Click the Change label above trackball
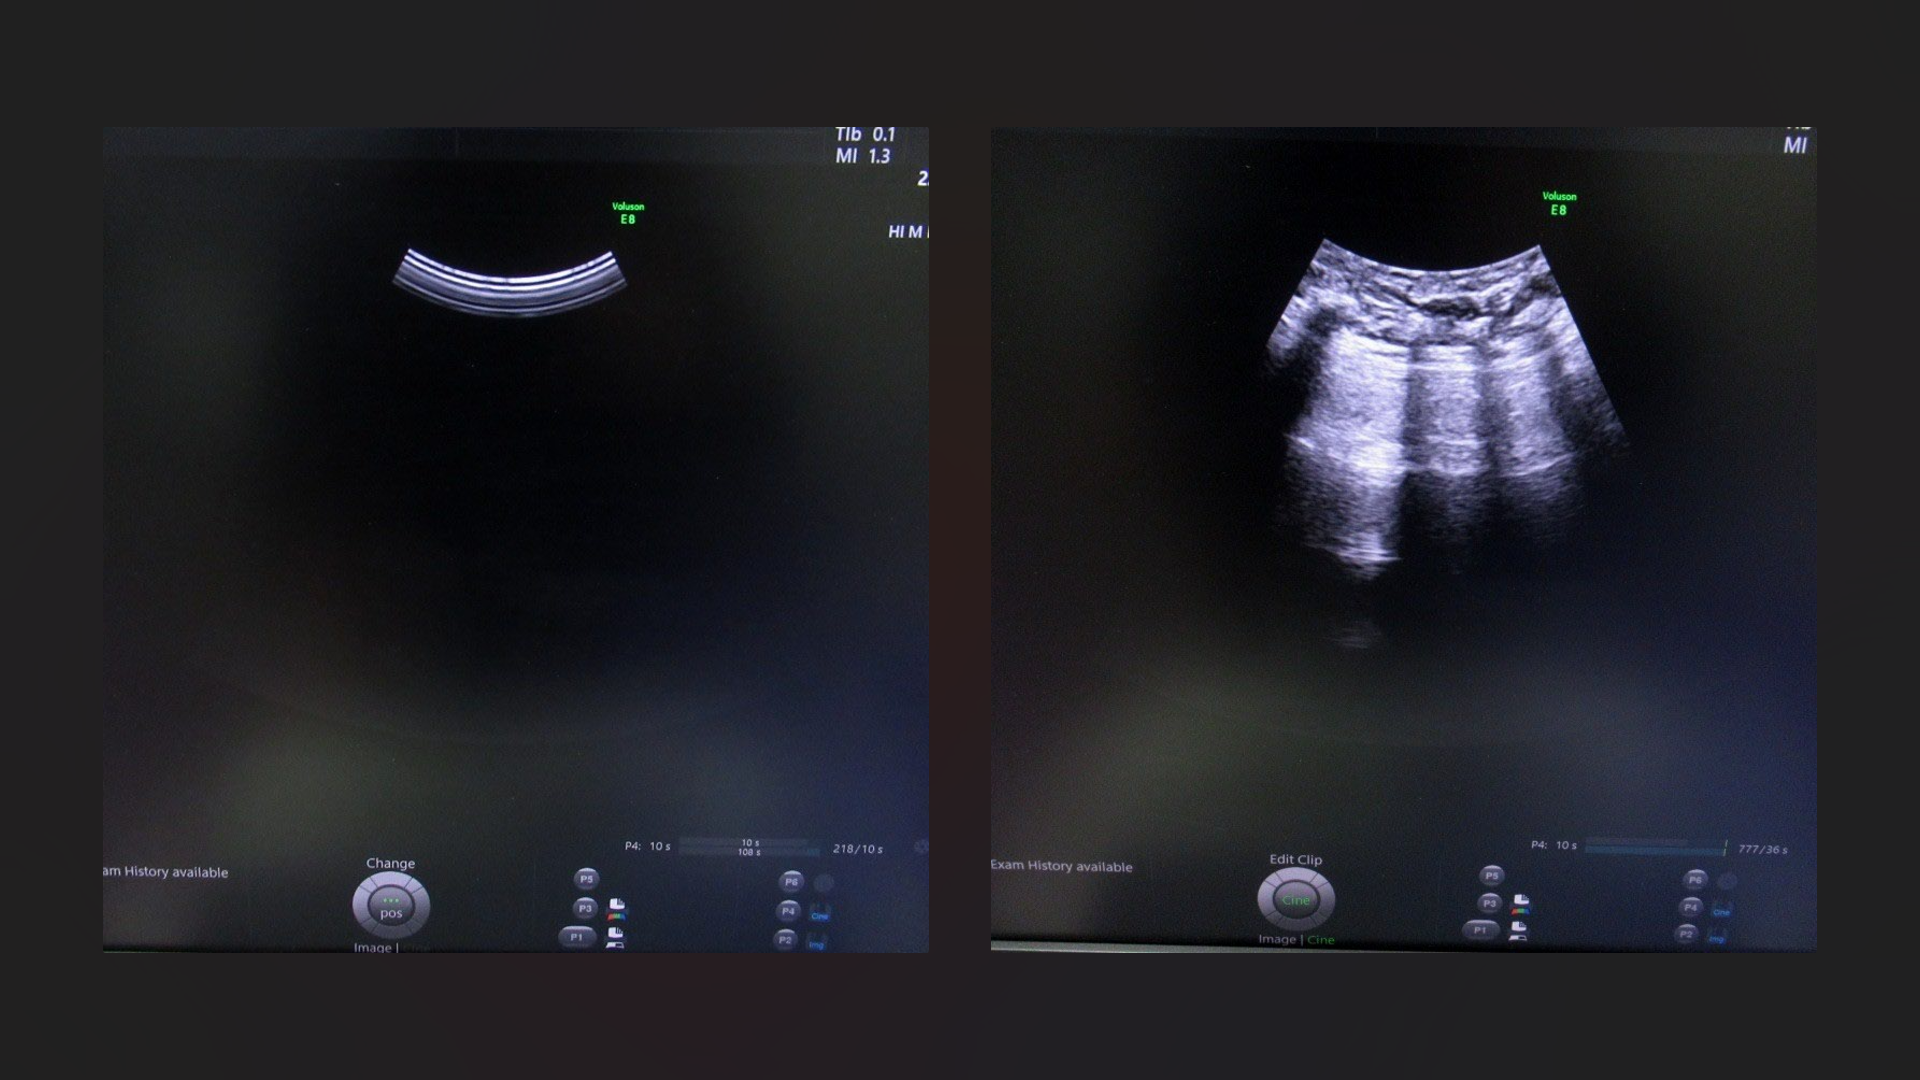The height and width of the screenshot is (1080, 1920). [390, 863]
